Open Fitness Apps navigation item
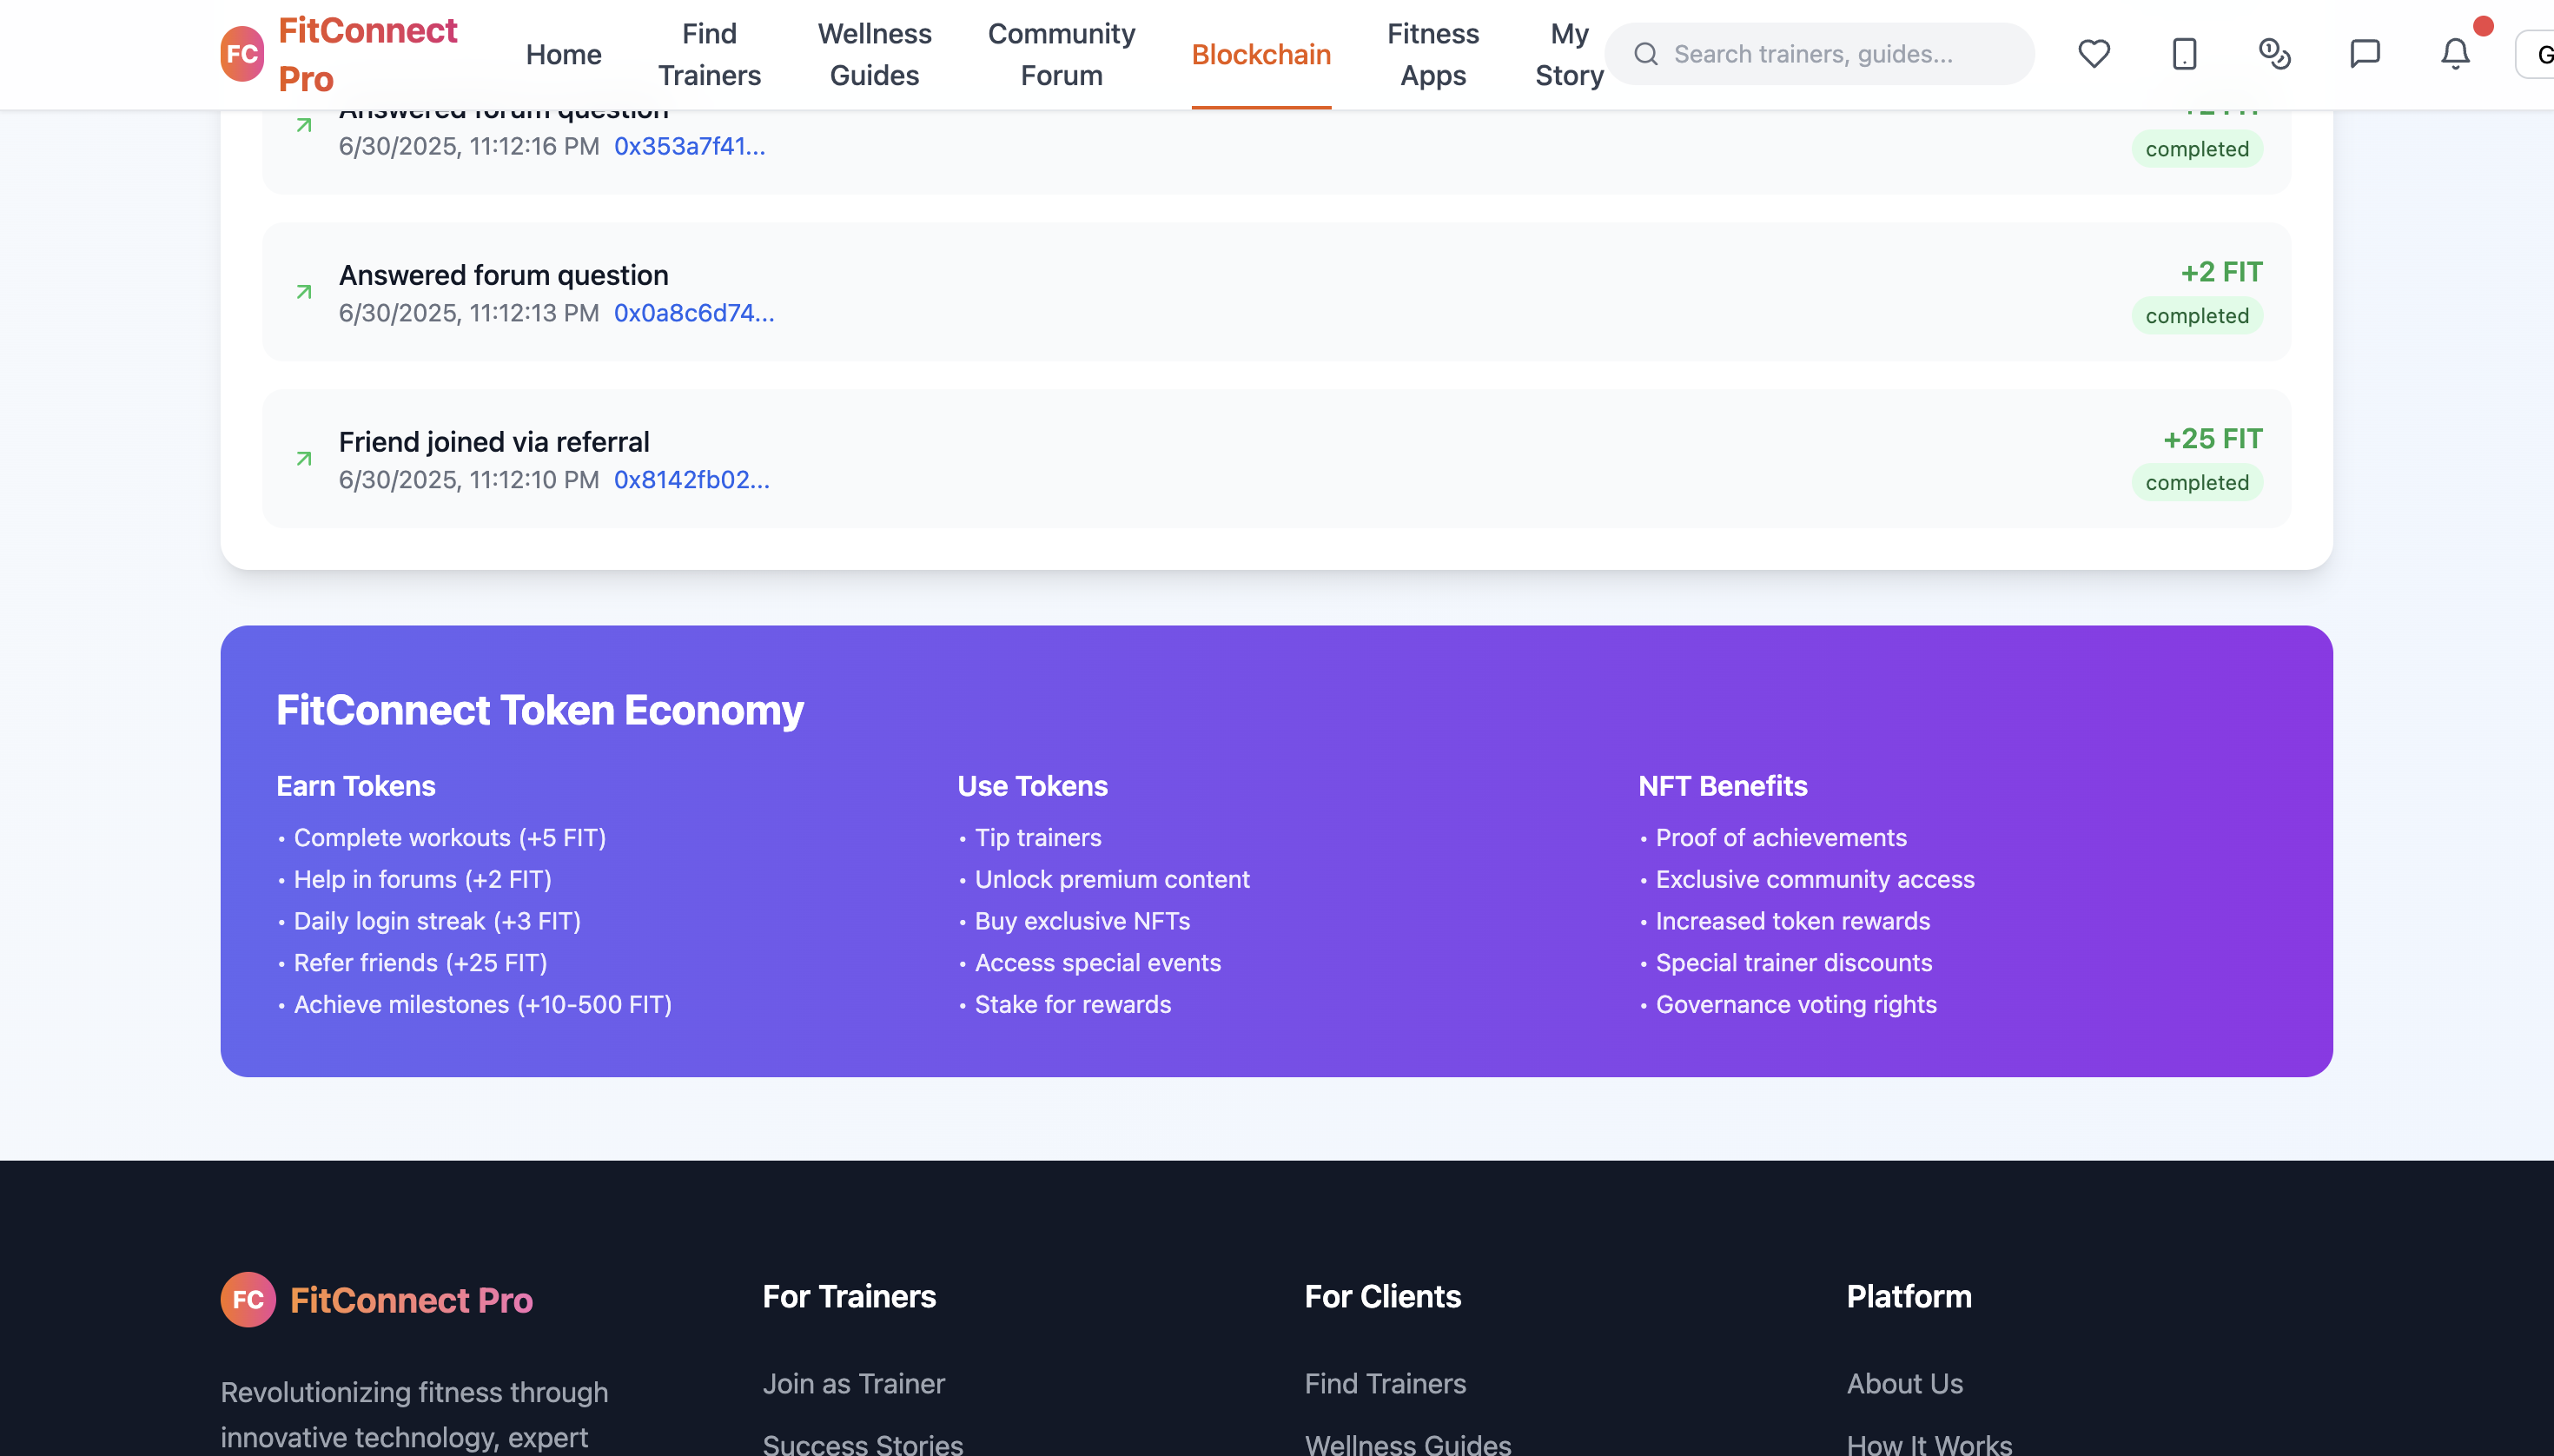 pos(1432,54)
